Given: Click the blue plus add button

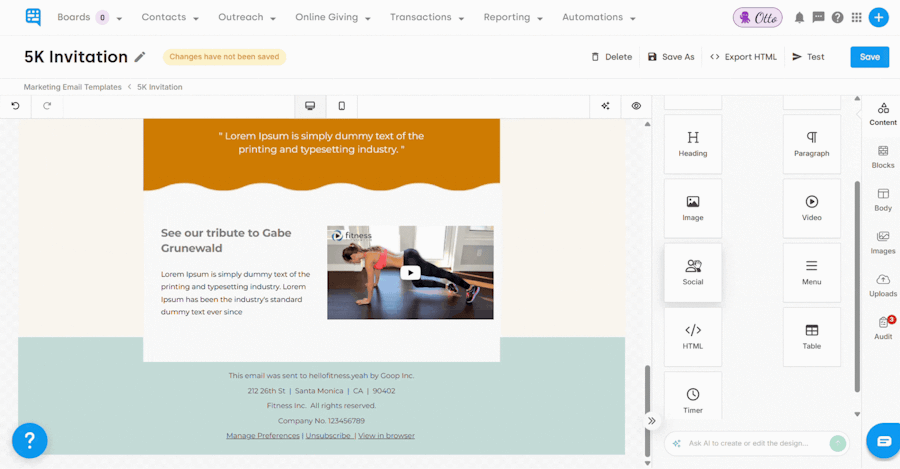Looking at the screenshot, I should click(878, 18).
